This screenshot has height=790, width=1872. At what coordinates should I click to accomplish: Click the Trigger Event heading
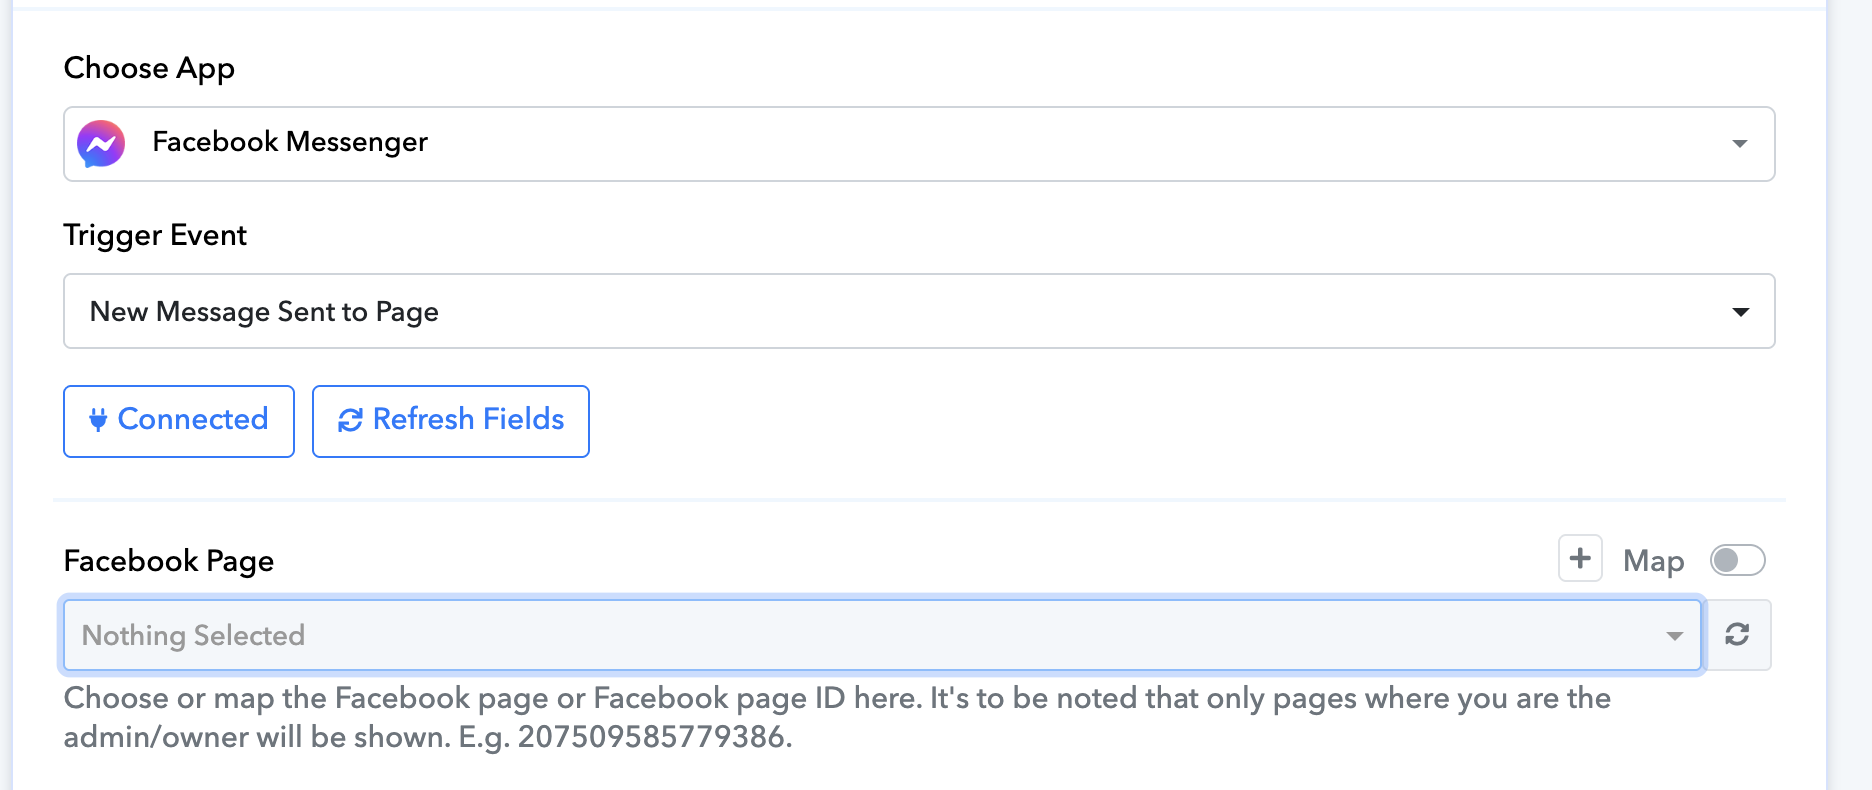tap(155, 235)
